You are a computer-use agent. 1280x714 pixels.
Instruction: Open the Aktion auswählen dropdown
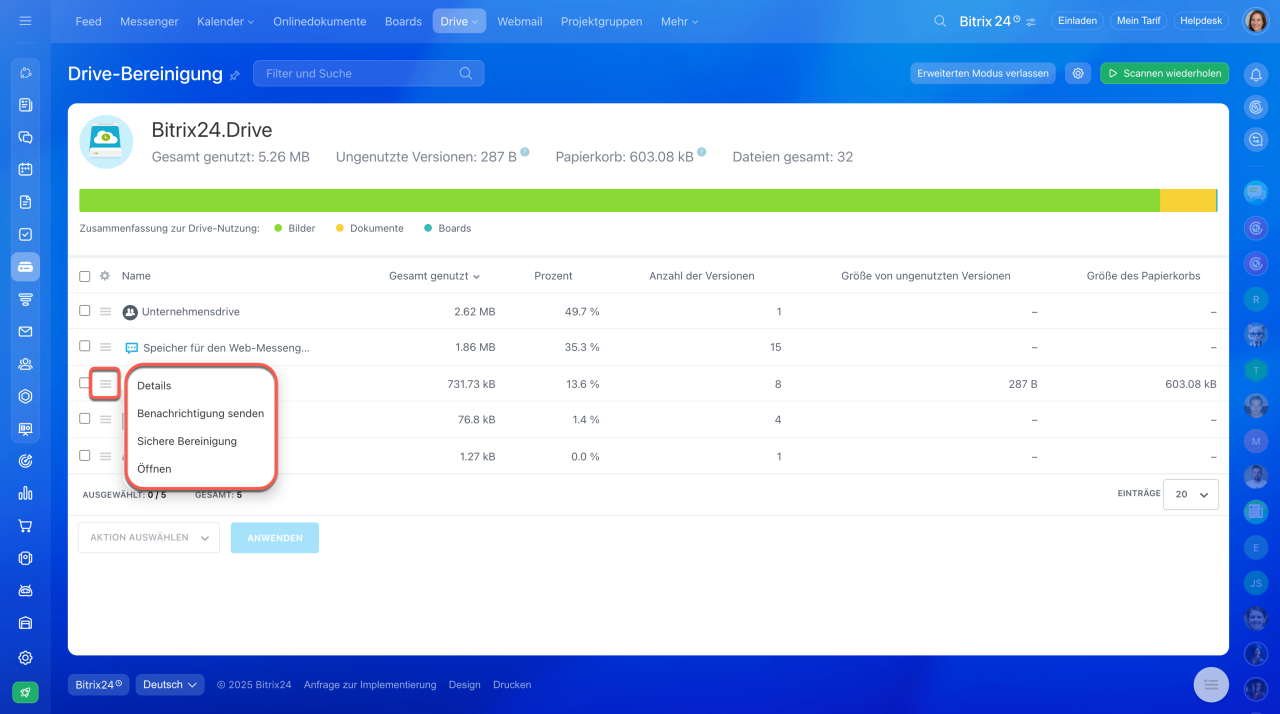tap(149, 538)
